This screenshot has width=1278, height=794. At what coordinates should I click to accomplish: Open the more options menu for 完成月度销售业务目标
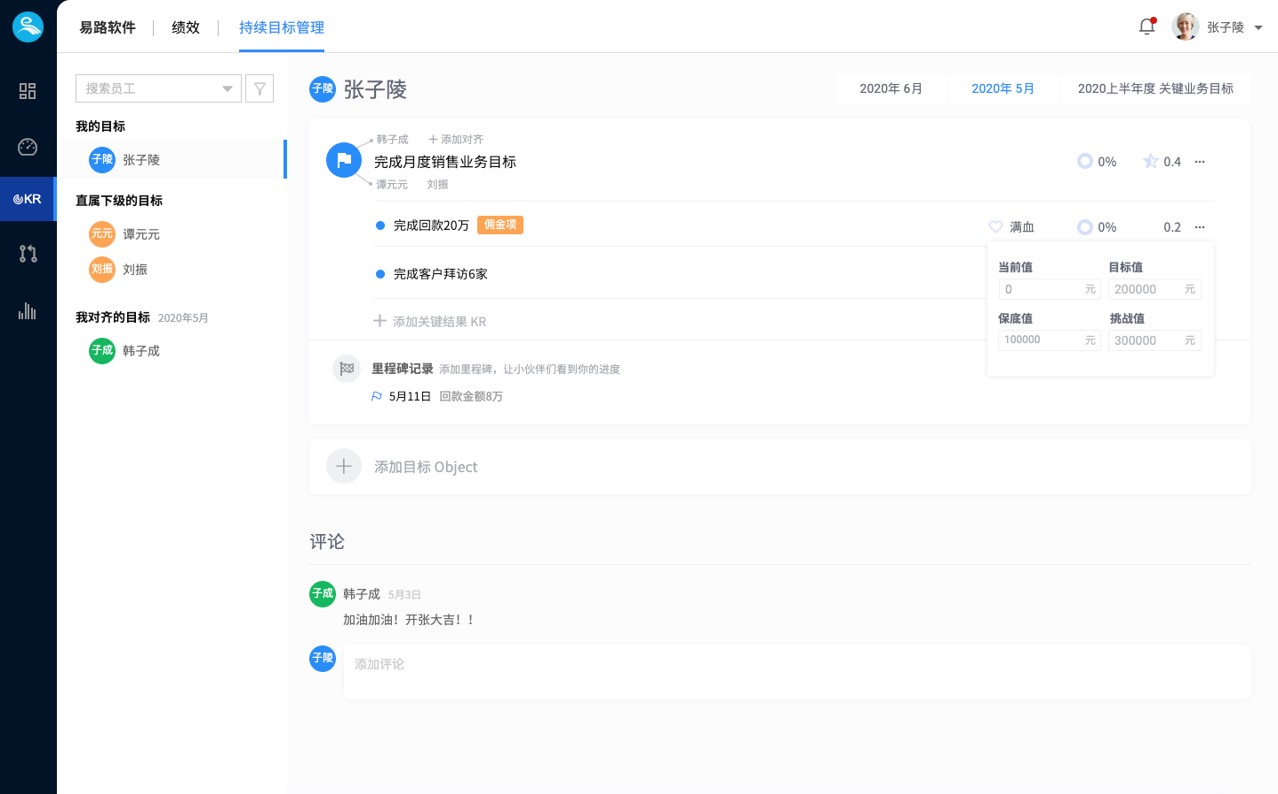coord(1200,161)
